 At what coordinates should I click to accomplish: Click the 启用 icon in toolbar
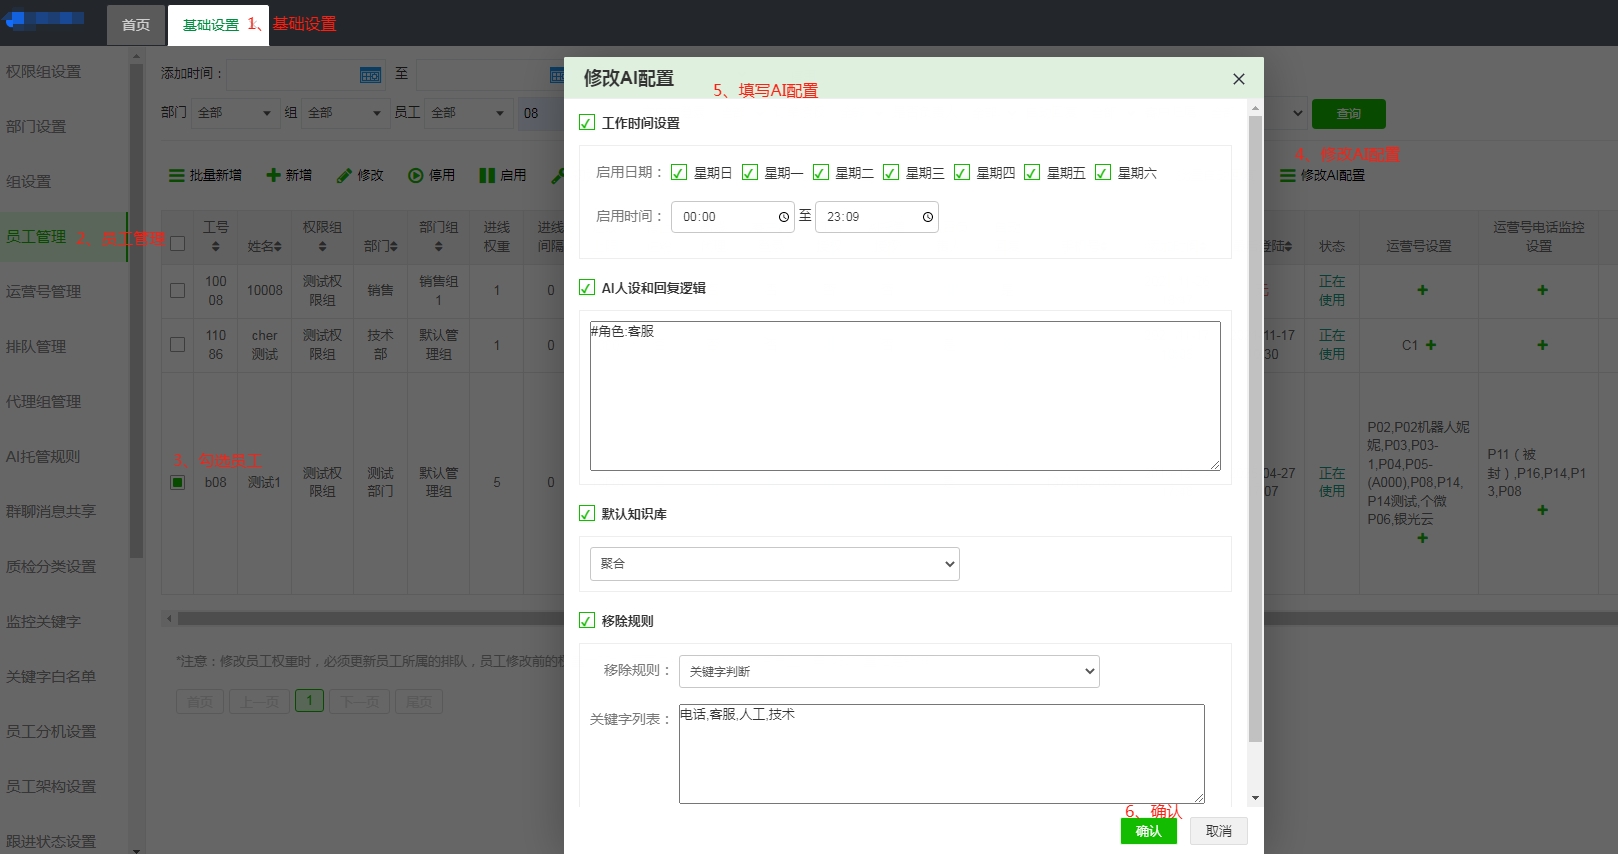click(x=487, y=175)
